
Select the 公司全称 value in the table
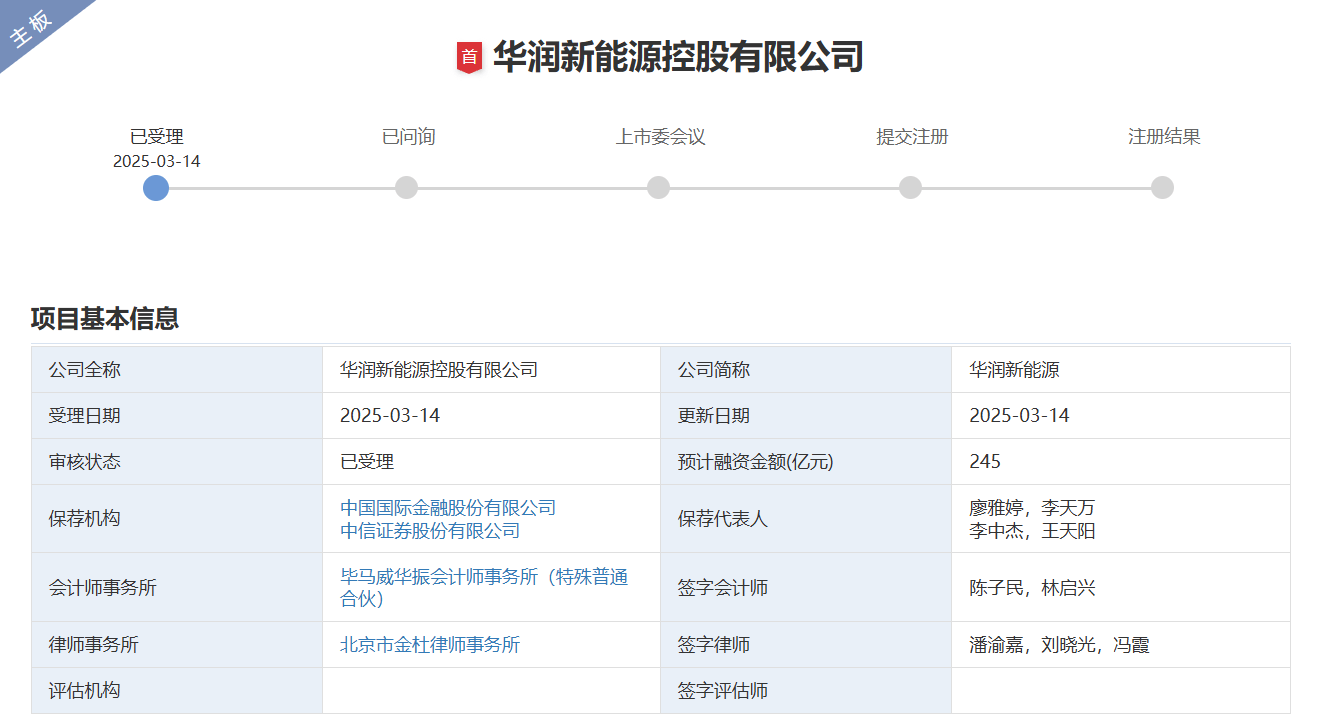[439, 370]
